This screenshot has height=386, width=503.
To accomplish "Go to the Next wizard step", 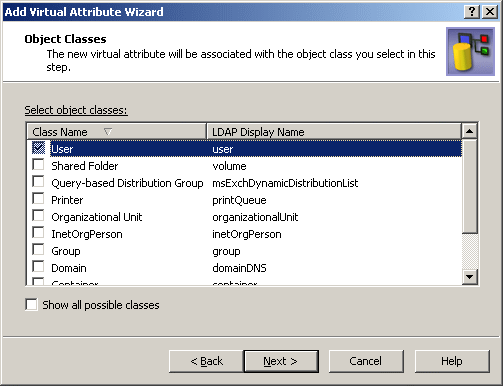I will tap(281, 361).
